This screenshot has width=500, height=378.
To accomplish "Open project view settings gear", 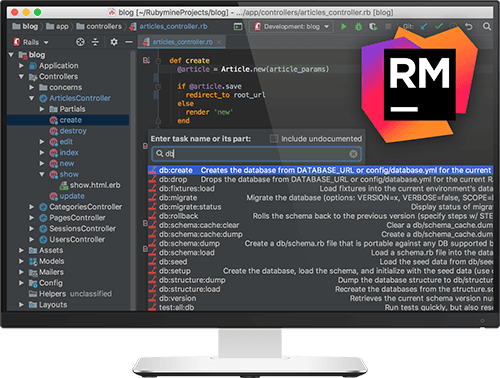I will (114, 42).
